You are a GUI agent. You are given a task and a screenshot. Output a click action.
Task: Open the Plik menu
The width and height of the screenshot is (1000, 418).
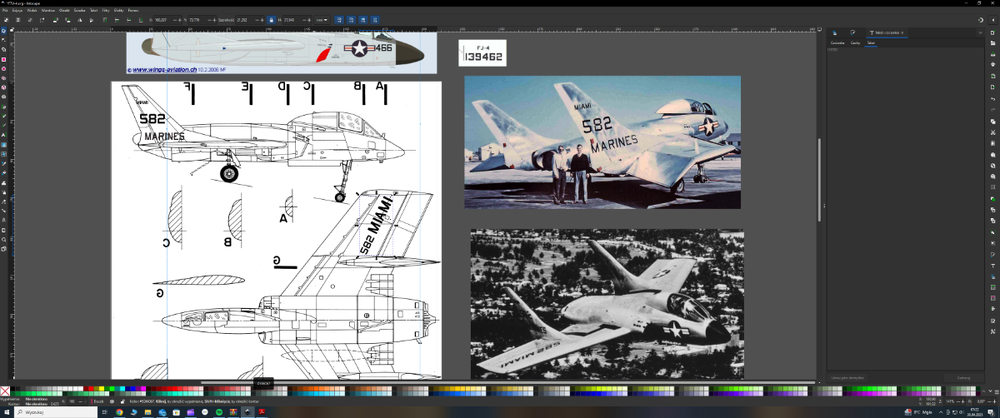5,10
